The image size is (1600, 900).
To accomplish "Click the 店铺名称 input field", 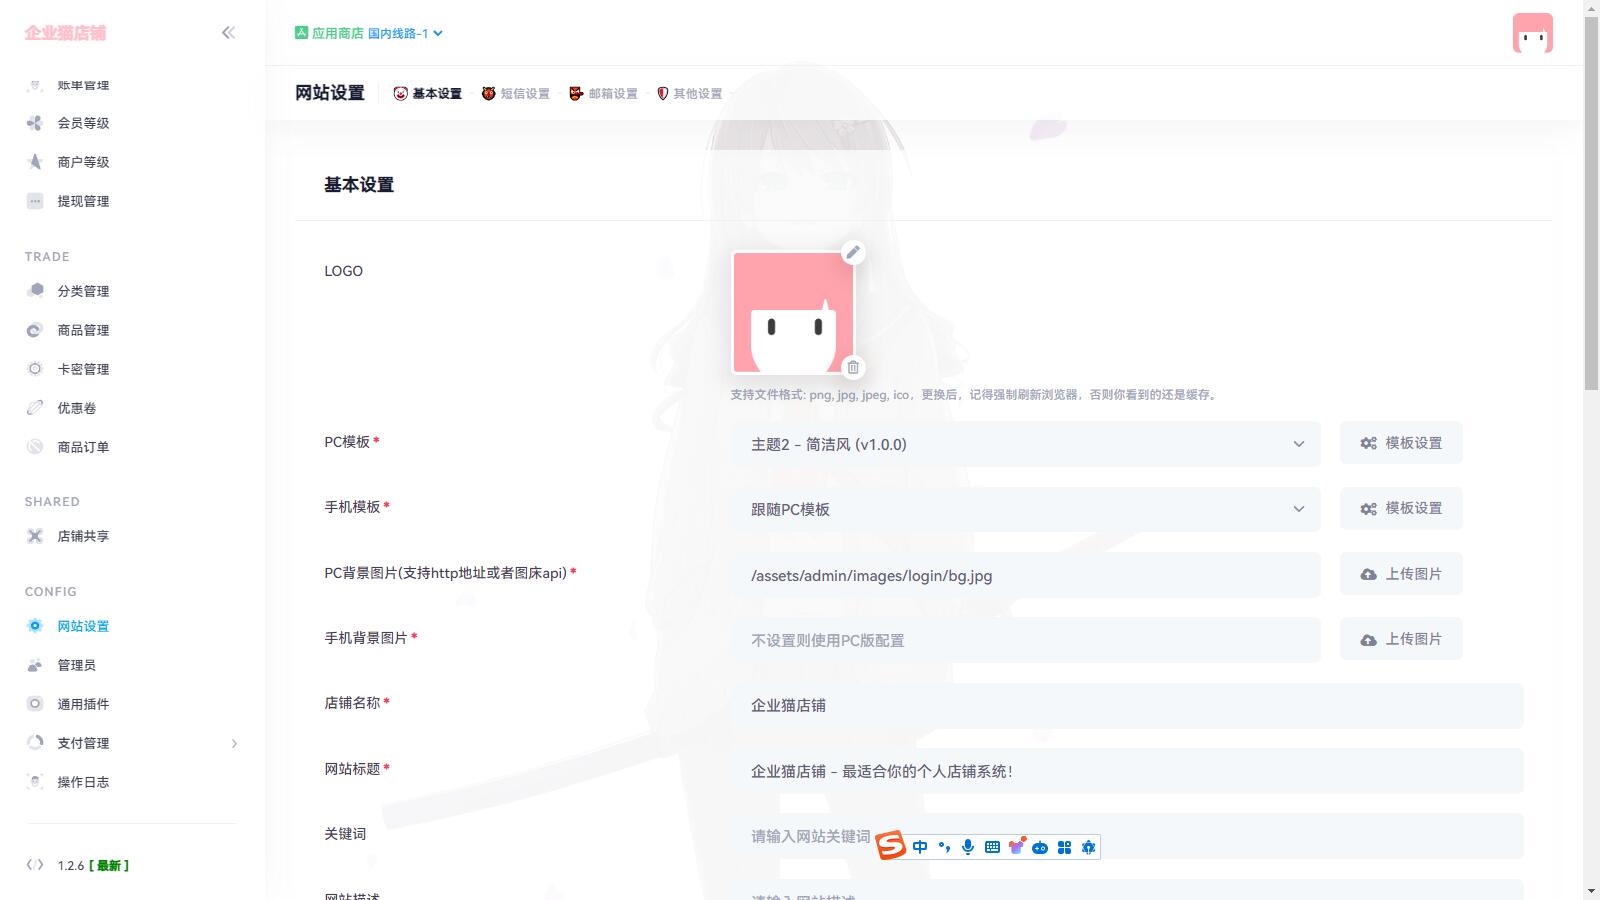I will (x=1126, y=706).
